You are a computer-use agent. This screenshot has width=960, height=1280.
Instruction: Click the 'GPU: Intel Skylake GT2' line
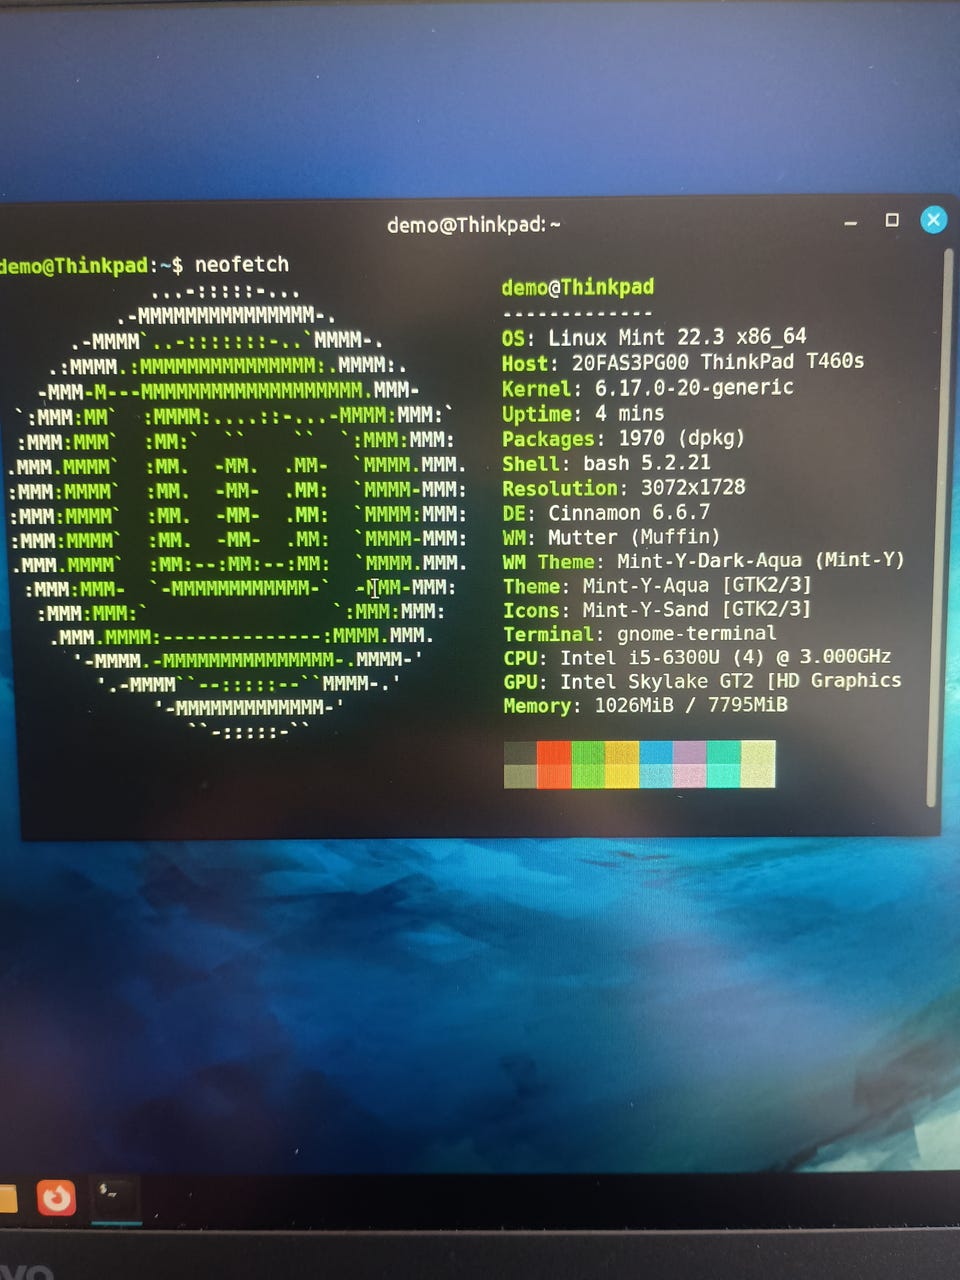pyautogui.click(x=702, y=682)
